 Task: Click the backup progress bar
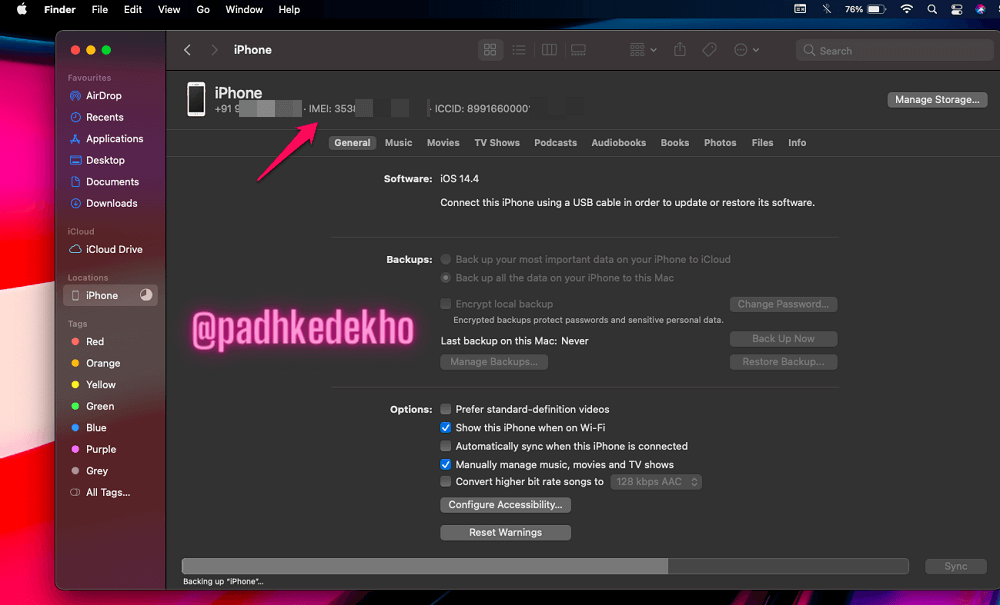[x=545, y=566]
